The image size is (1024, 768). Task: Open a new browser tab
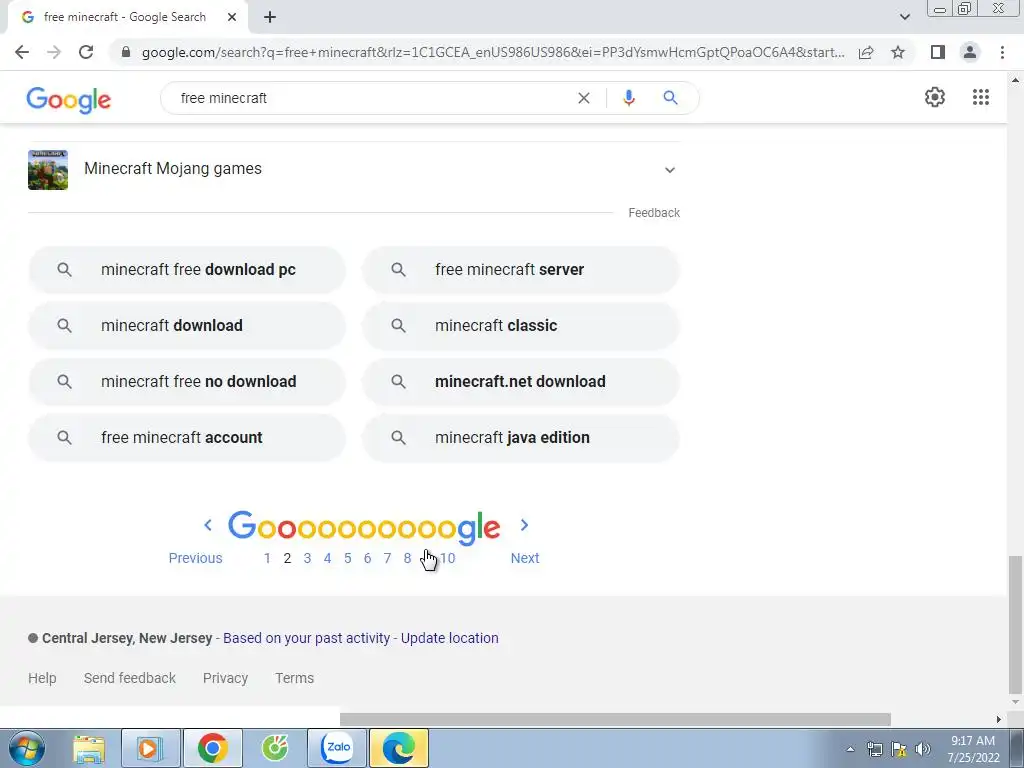pos(270,17)
